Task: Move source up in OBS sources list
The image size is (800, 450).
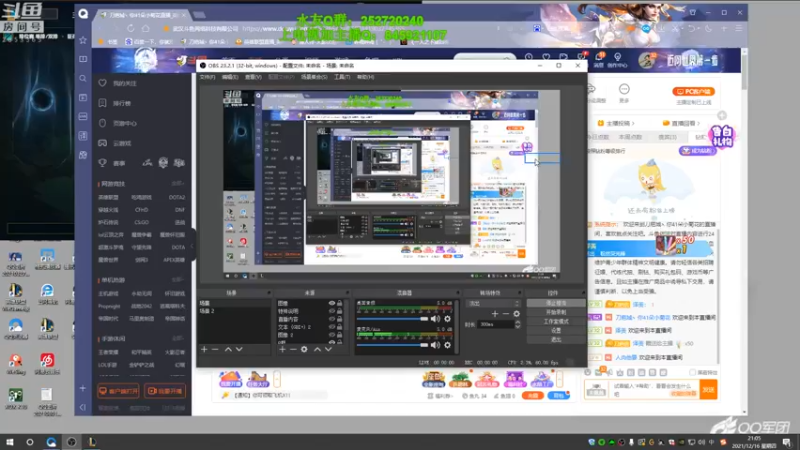Action: [317, 349]
